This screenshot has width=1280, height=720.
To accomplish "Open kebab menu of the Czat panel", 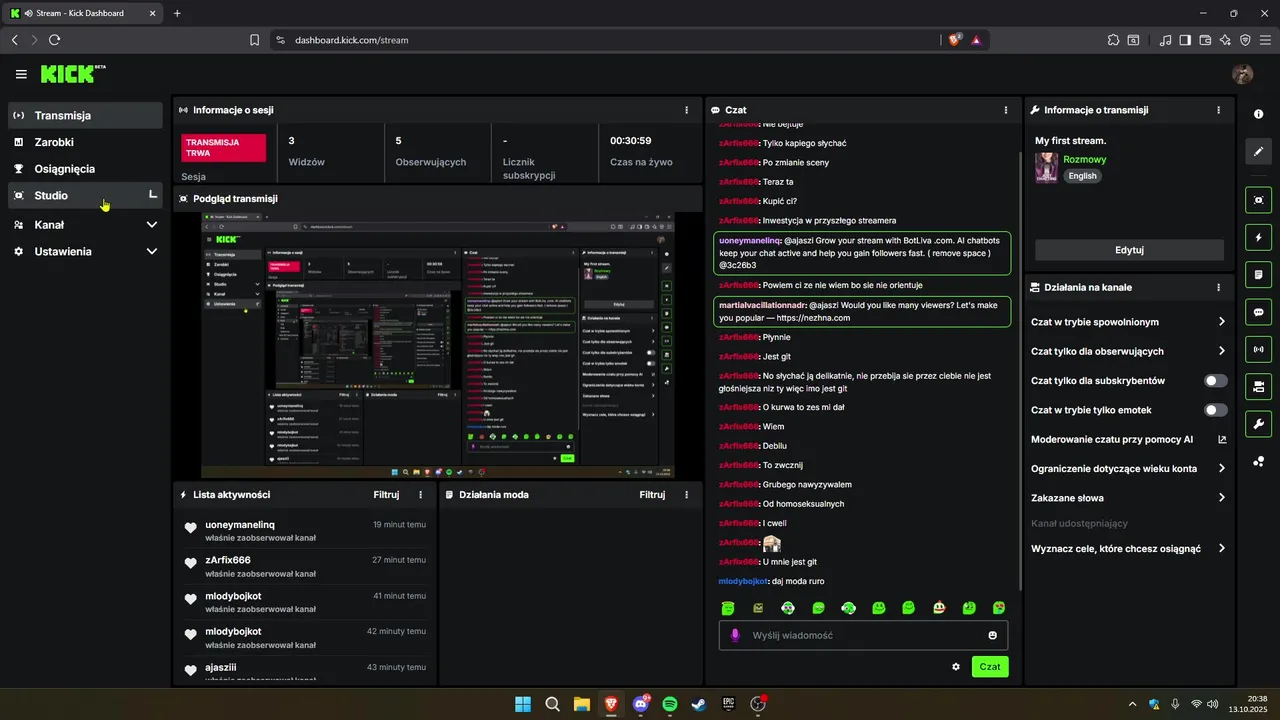I will (x=1006, y=110).
